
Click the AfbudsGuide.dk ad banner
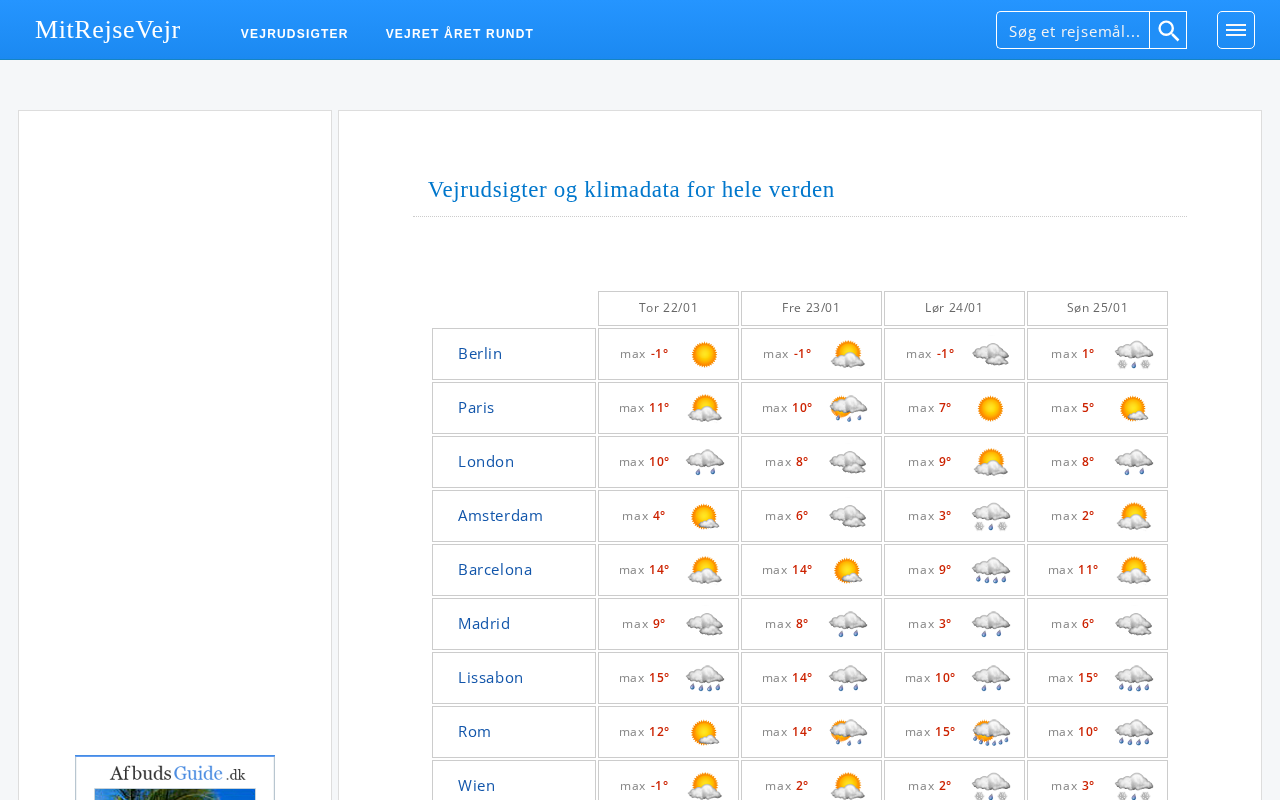[x=175, y=777]
